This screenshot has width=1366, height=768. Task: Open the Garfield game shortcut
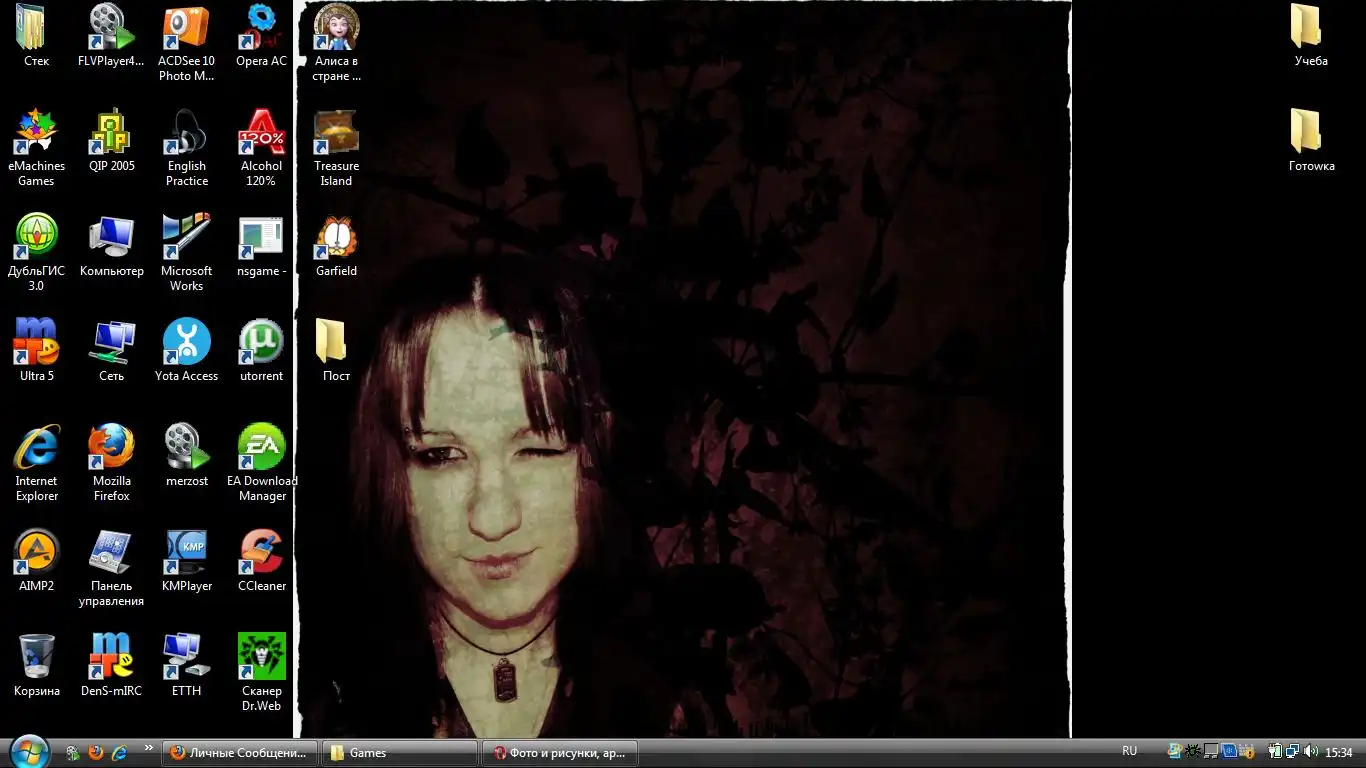pos(336,238)
